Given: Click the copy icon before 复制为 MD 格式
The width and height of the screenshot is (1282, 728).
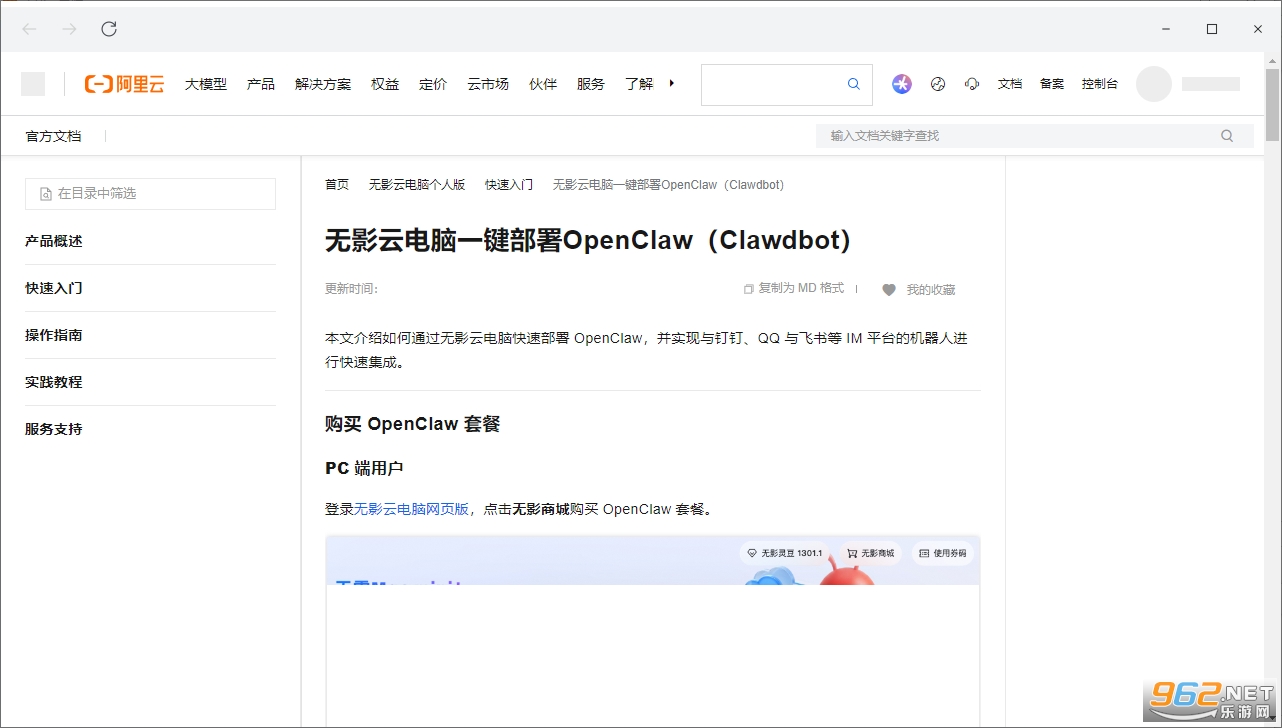Looking at the screenshot, I should (748, 289).
